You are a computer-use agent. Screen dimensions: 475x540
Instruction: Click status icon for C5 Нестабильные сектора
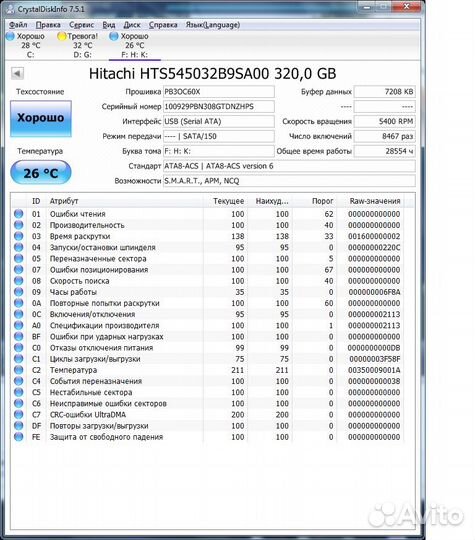19,392
